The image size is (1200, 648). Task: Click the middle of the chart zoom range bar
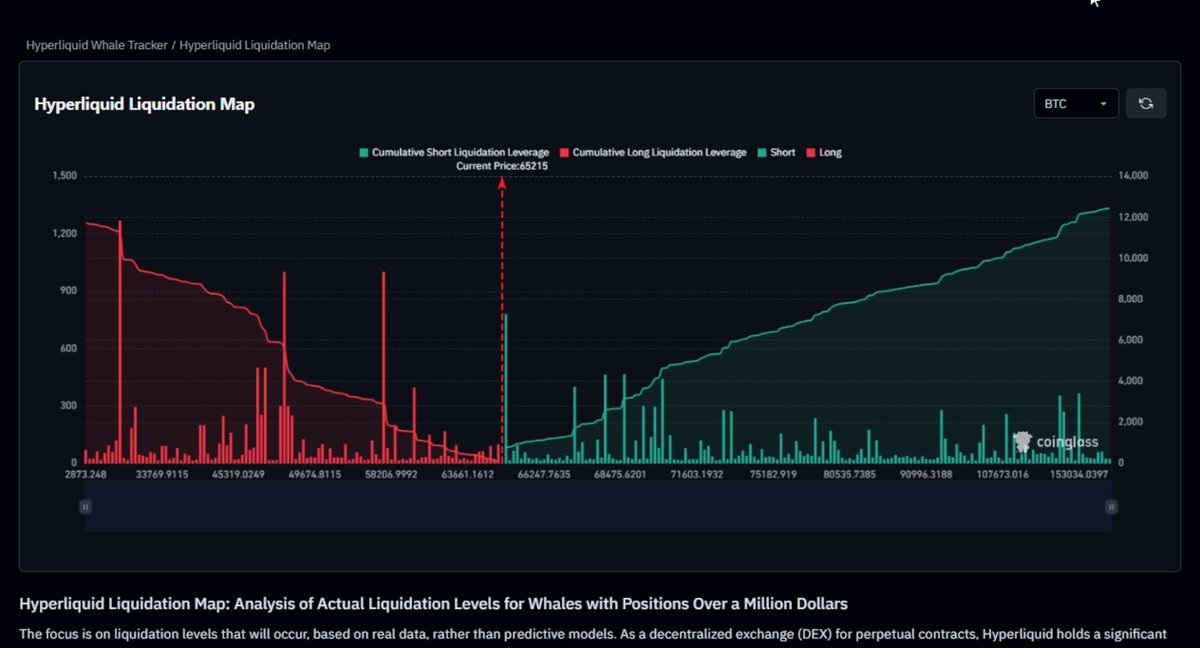tap(598, 507)
